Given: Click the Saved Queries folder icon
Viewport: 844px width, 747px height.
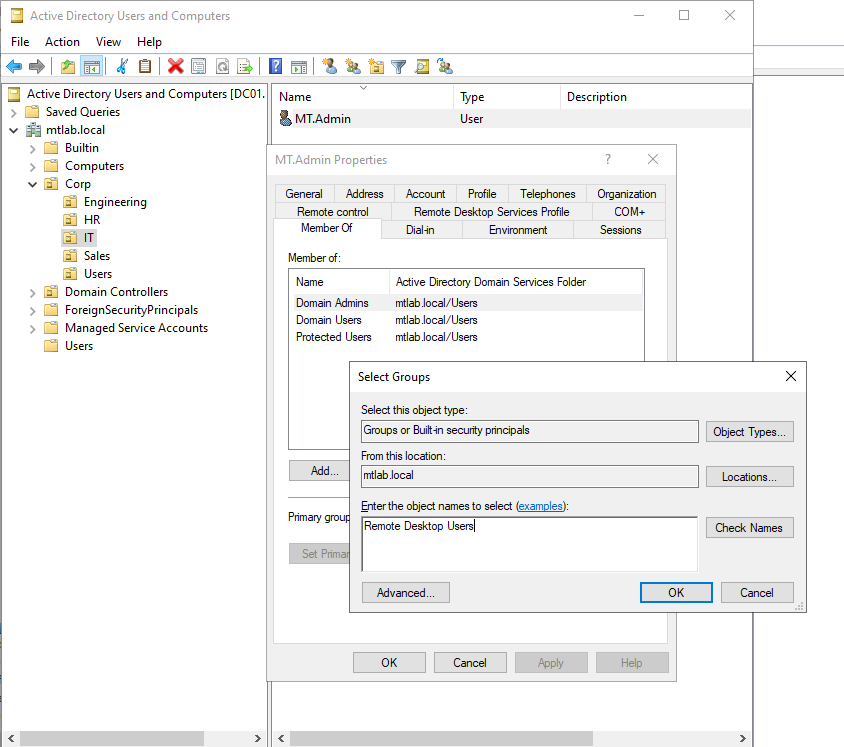Looking at the screenshot, I should (x=32, y=111).
